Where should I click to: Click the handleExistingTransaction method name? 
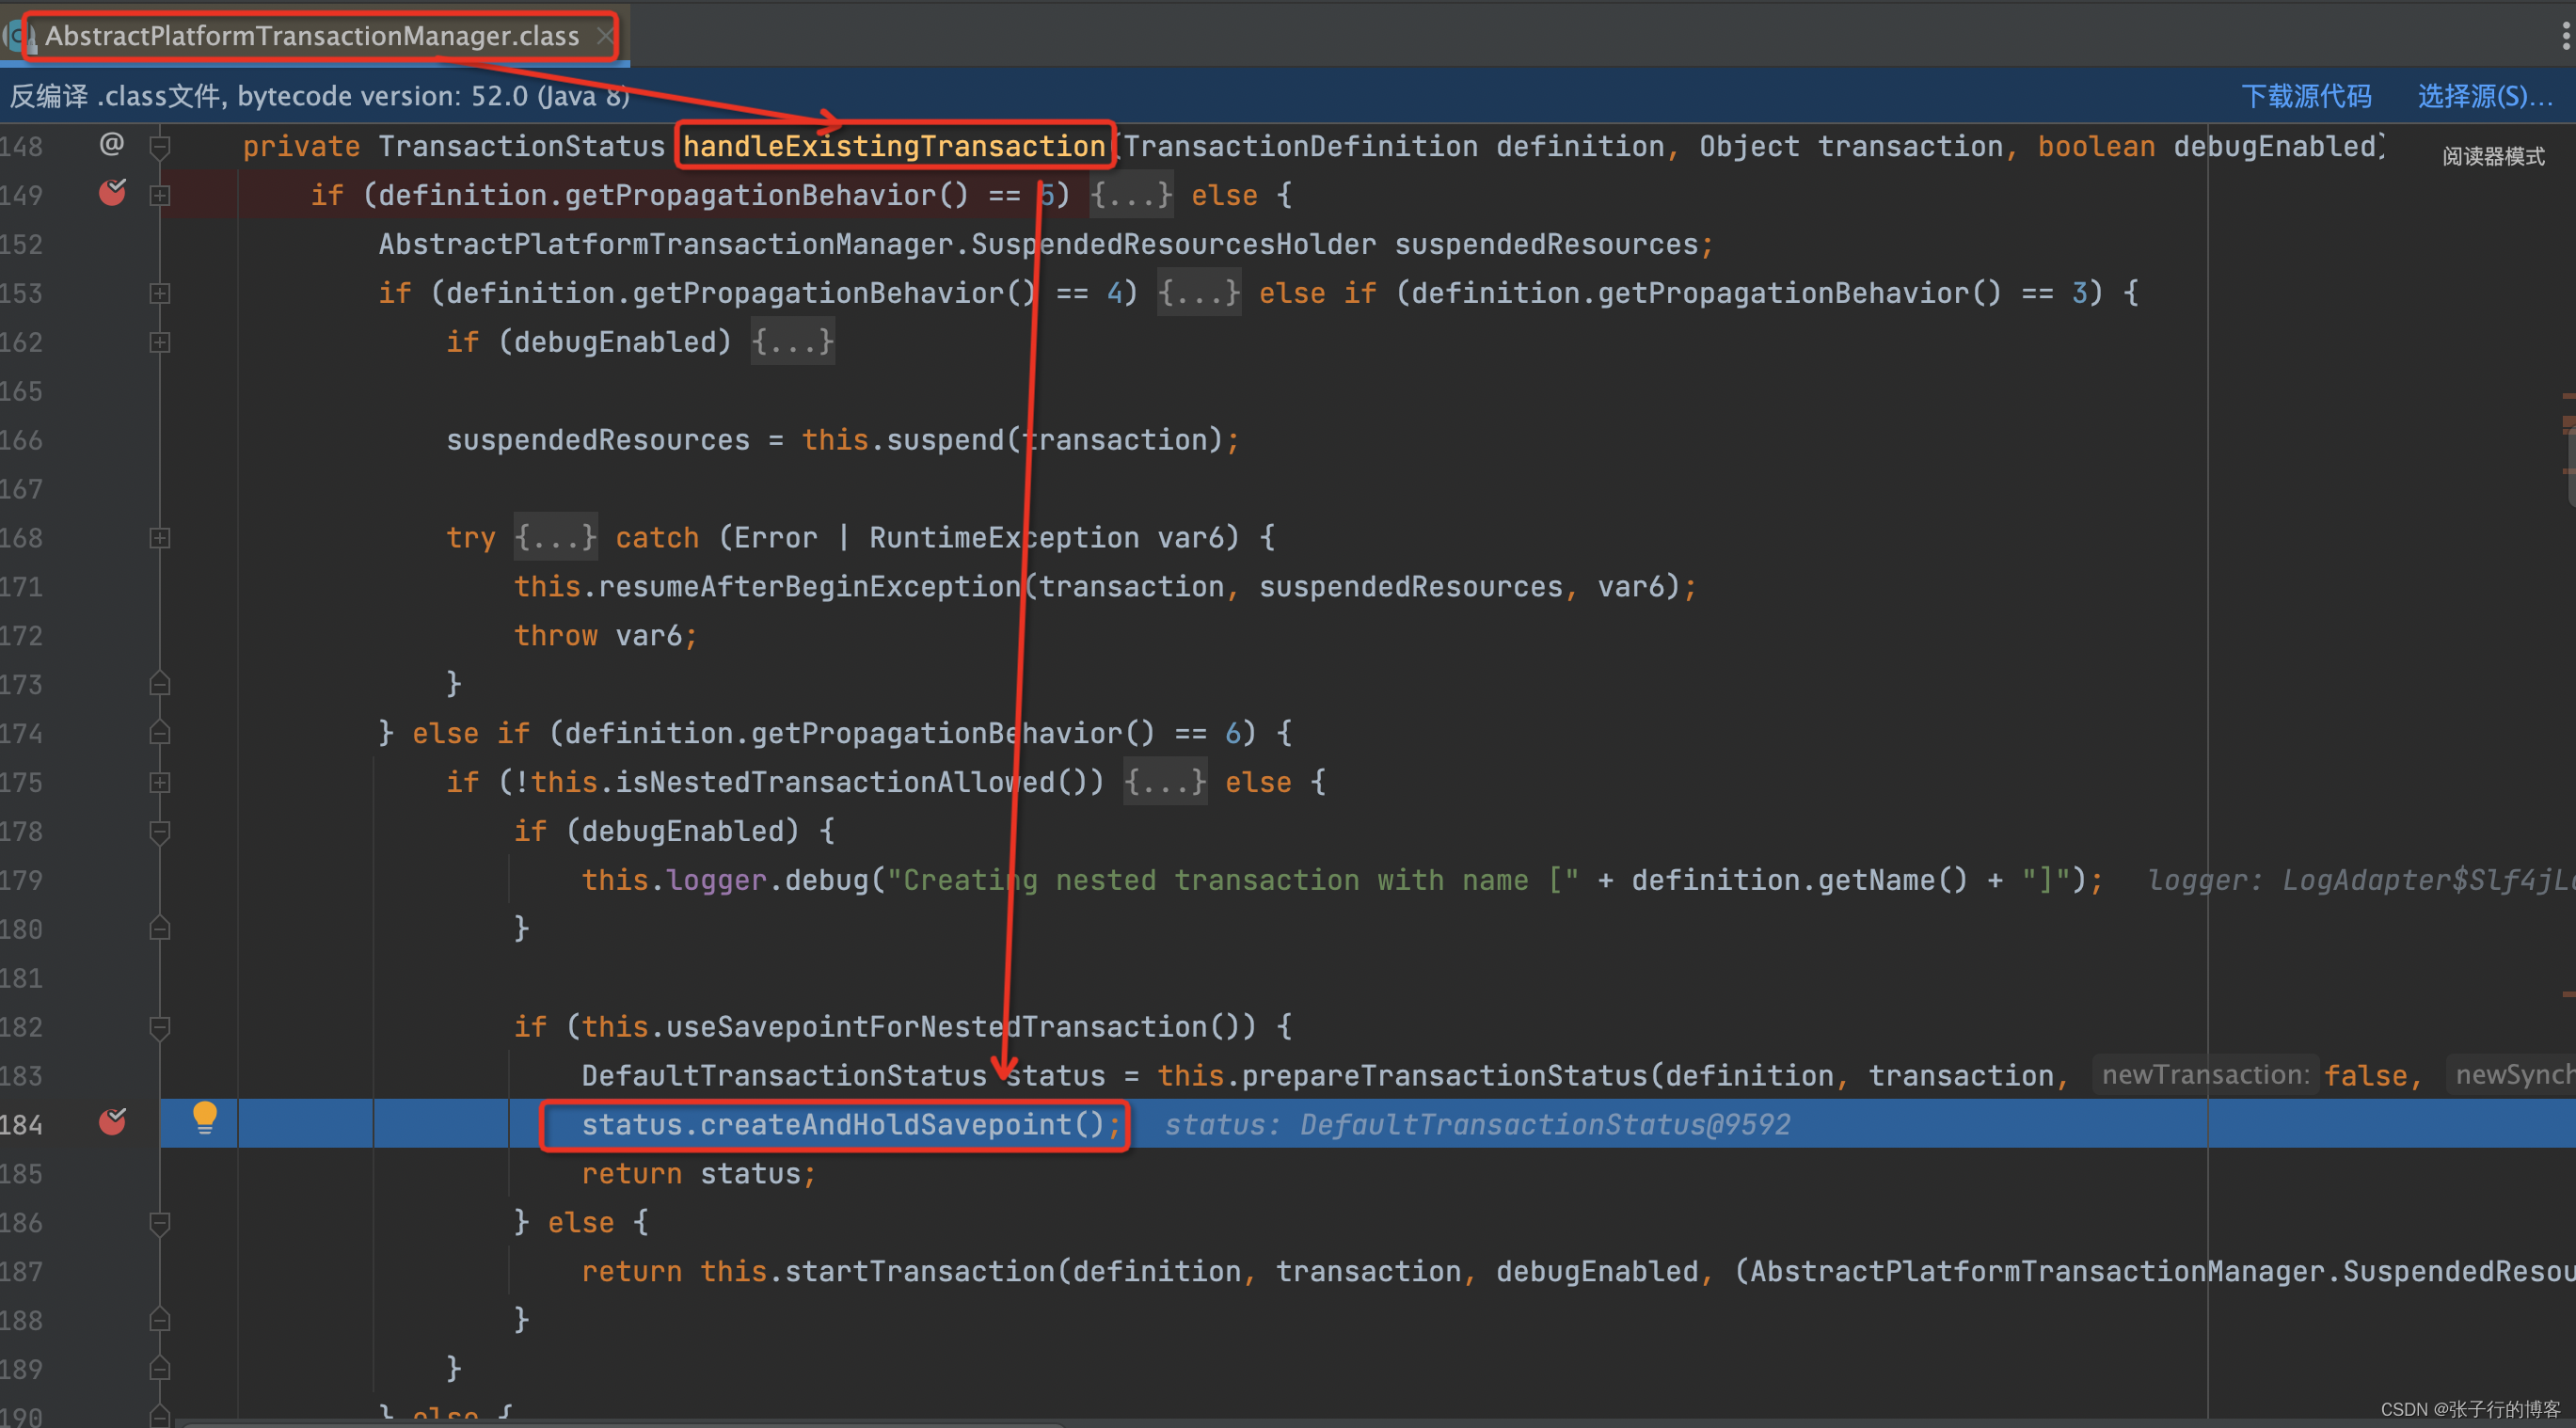[x=894, y=147]
